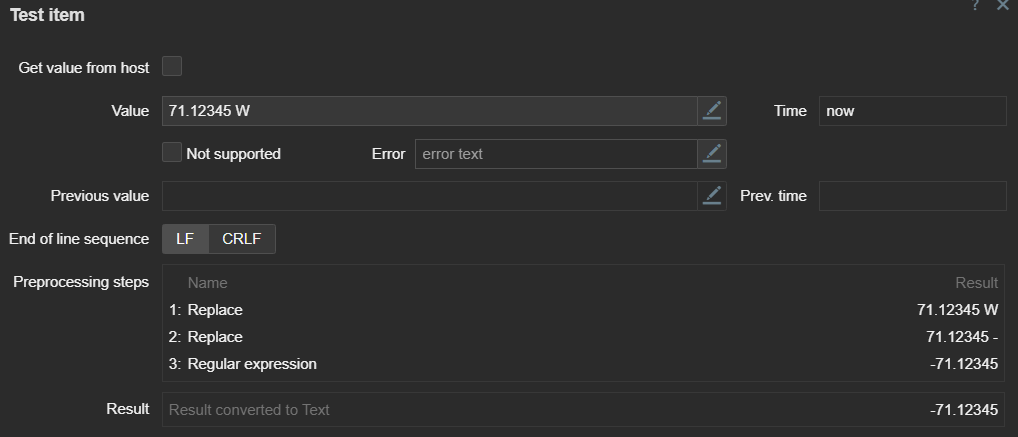This screenshot has width=1018, height=437.
Task: Click the Result column header in preprocessing steps
Action: pos(976,283)
